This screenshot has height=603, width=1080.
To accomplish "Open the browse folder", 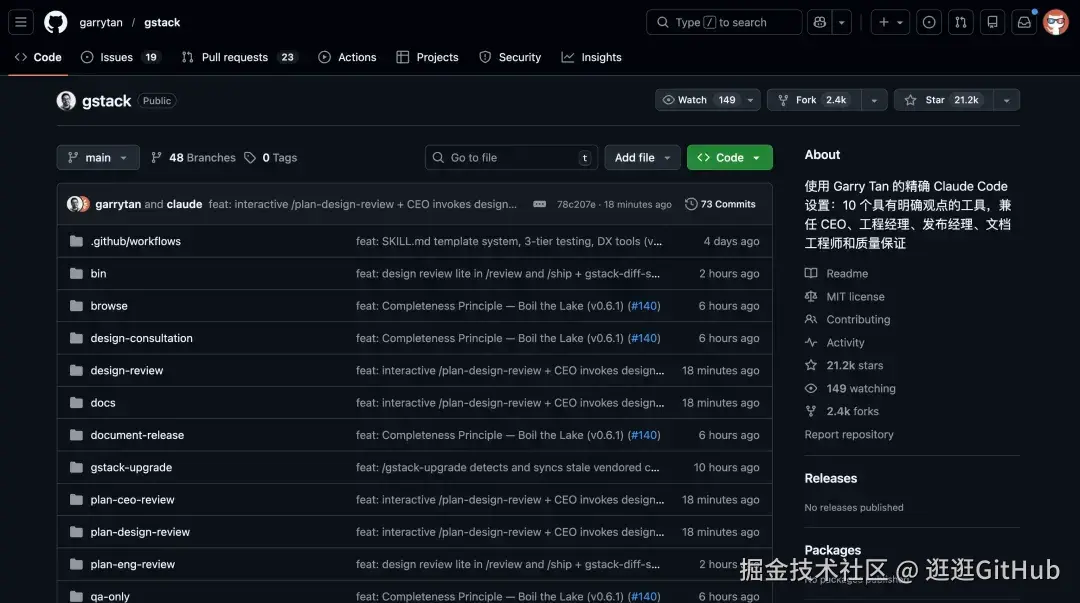I will [x=109, y=306].
